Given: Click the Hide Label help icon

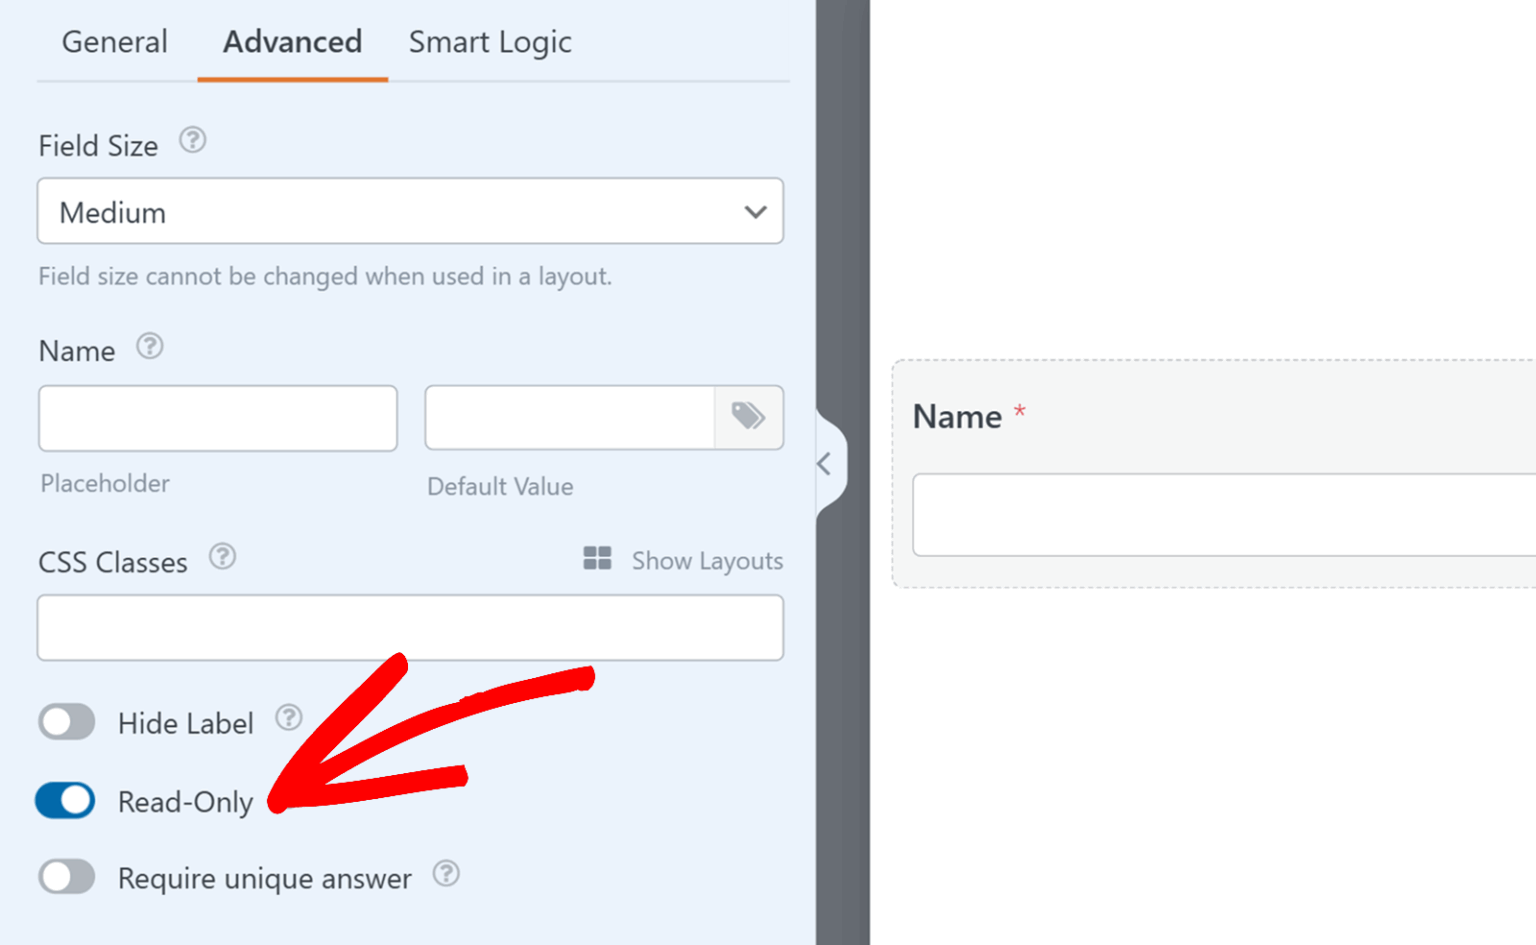Looking at the screenshot, I should tap(289, 716).
